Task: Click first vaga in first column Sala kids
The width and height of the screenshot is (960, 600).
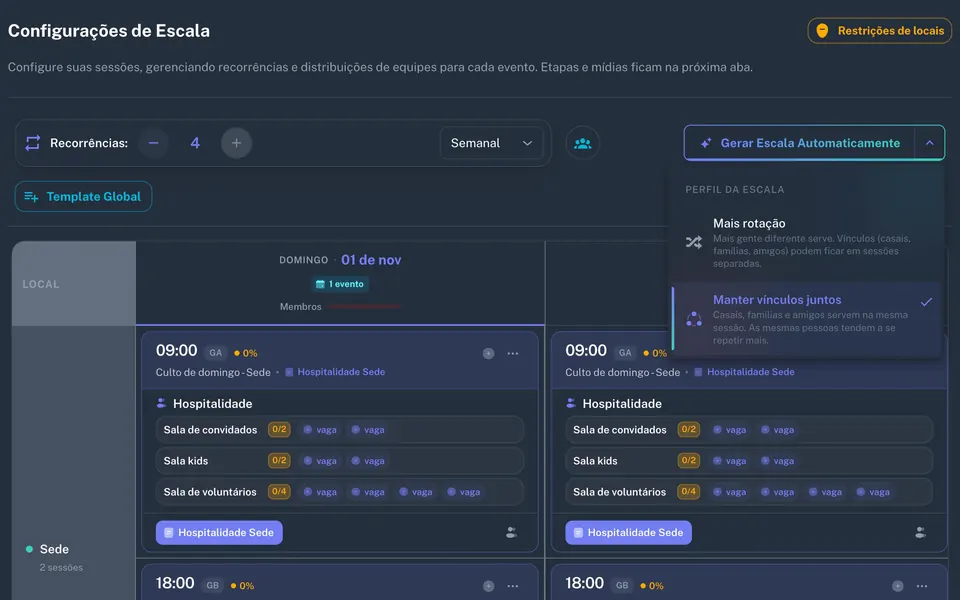Action: [320, 461]
